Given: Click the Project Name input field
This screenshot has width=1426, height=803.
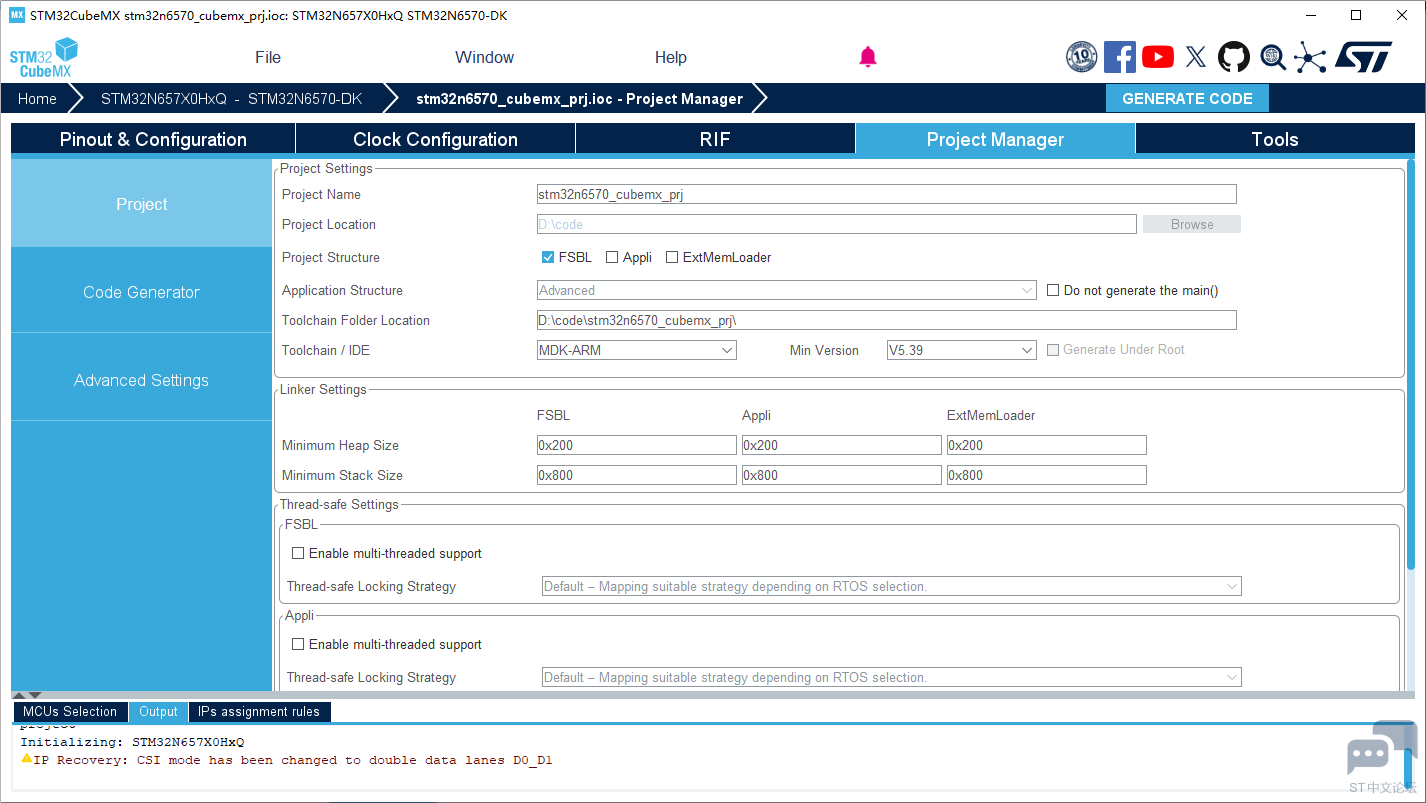Looking at the screenshot, I should pos(887,194).
